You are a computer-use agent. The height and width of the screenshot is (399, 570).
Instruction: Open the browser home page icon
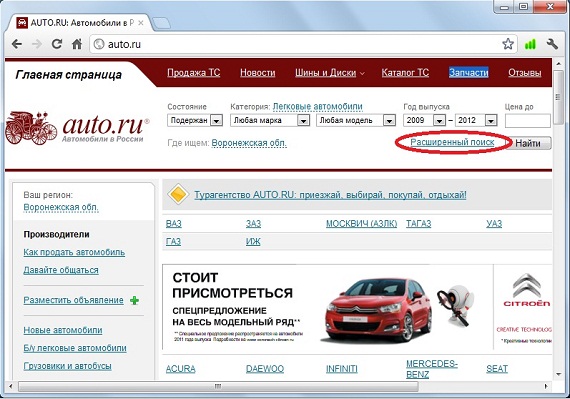pos(77,44)
